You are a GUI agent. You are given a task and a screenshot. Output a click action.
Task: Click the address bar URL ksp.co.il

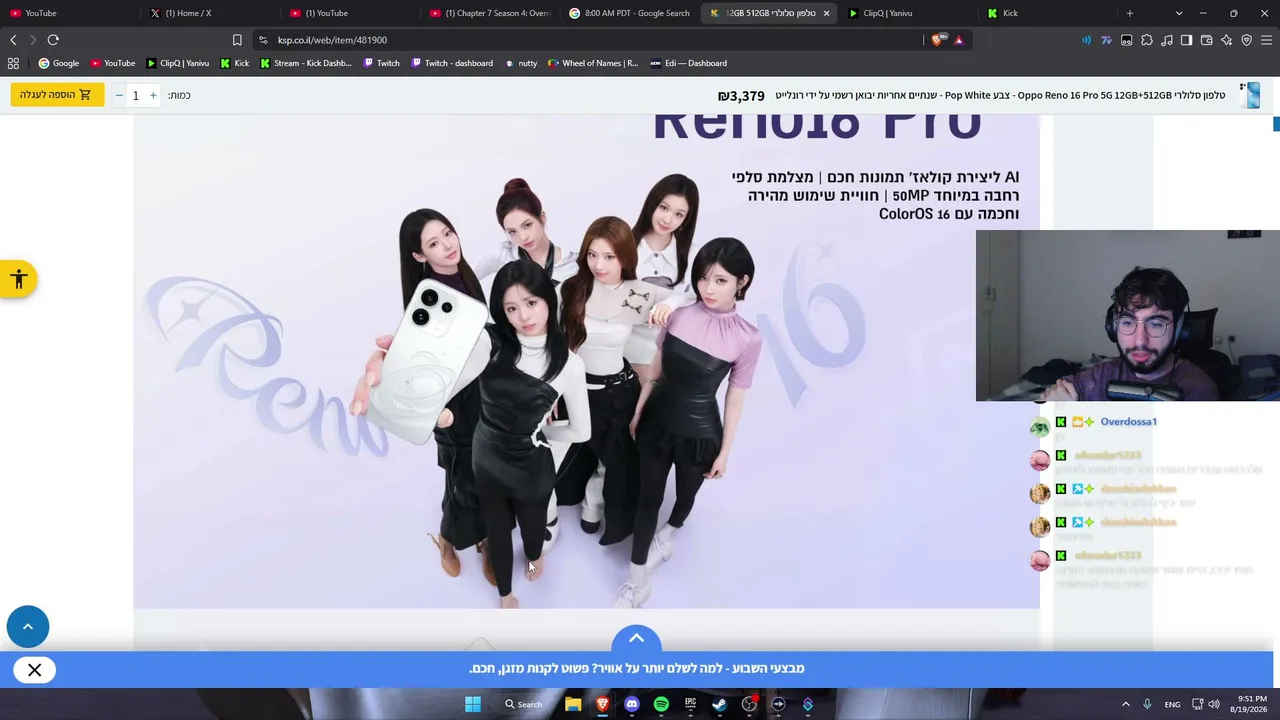(332, 40)
